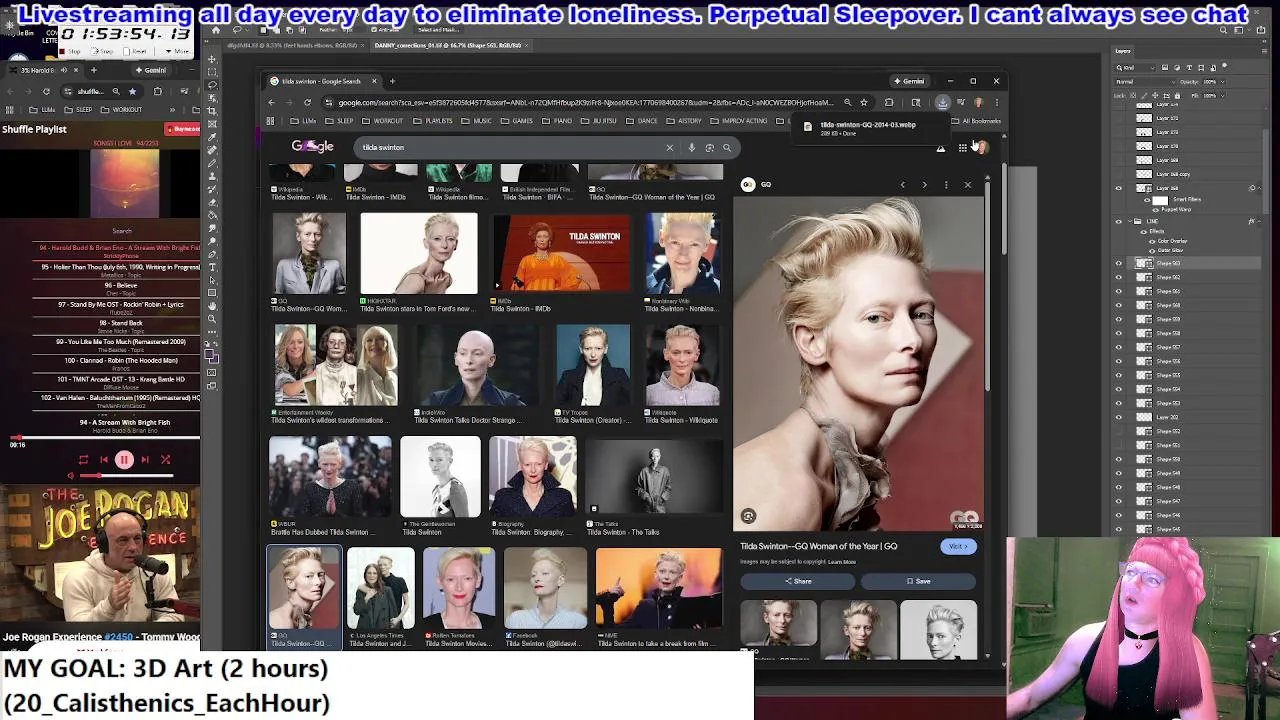Open the More dropdown in recorder bar
Viewport: 1280px width, 720px height.
pyautogui.click(x=179, y=51)
